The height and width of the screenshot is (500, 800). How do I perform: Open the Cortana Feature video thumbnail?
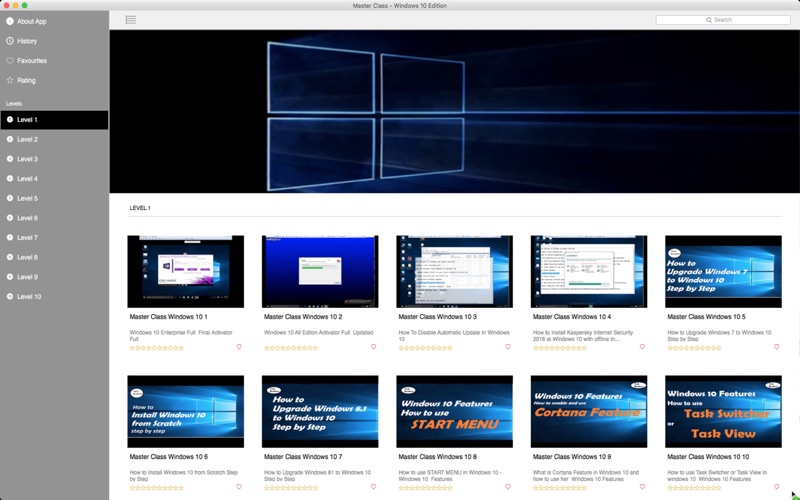589,412
